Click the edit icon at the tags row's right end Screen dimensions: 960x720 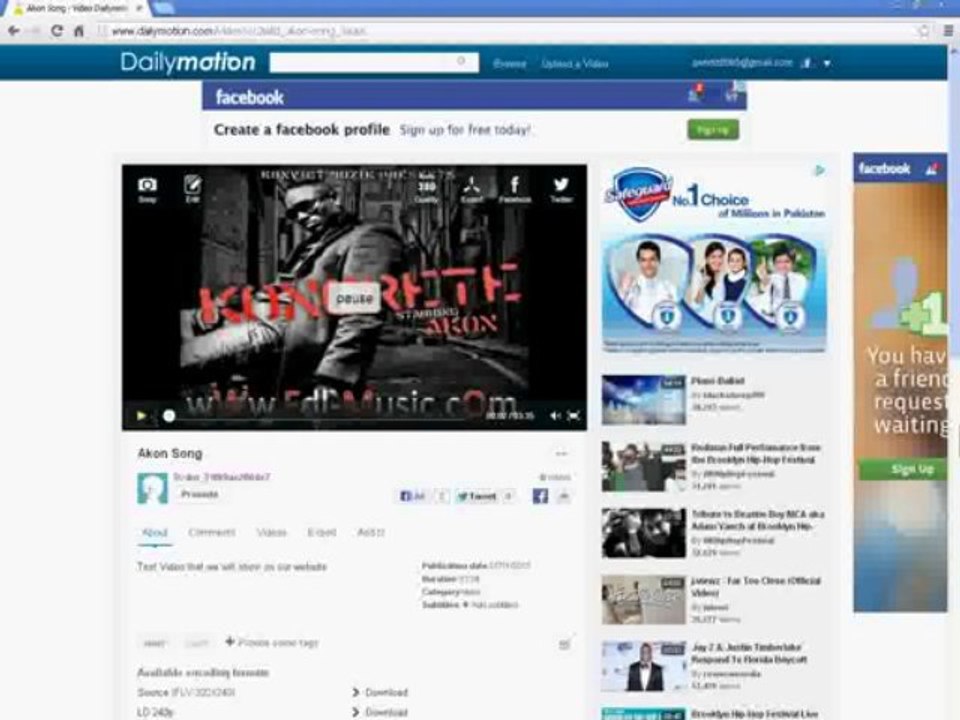point(564,643)
